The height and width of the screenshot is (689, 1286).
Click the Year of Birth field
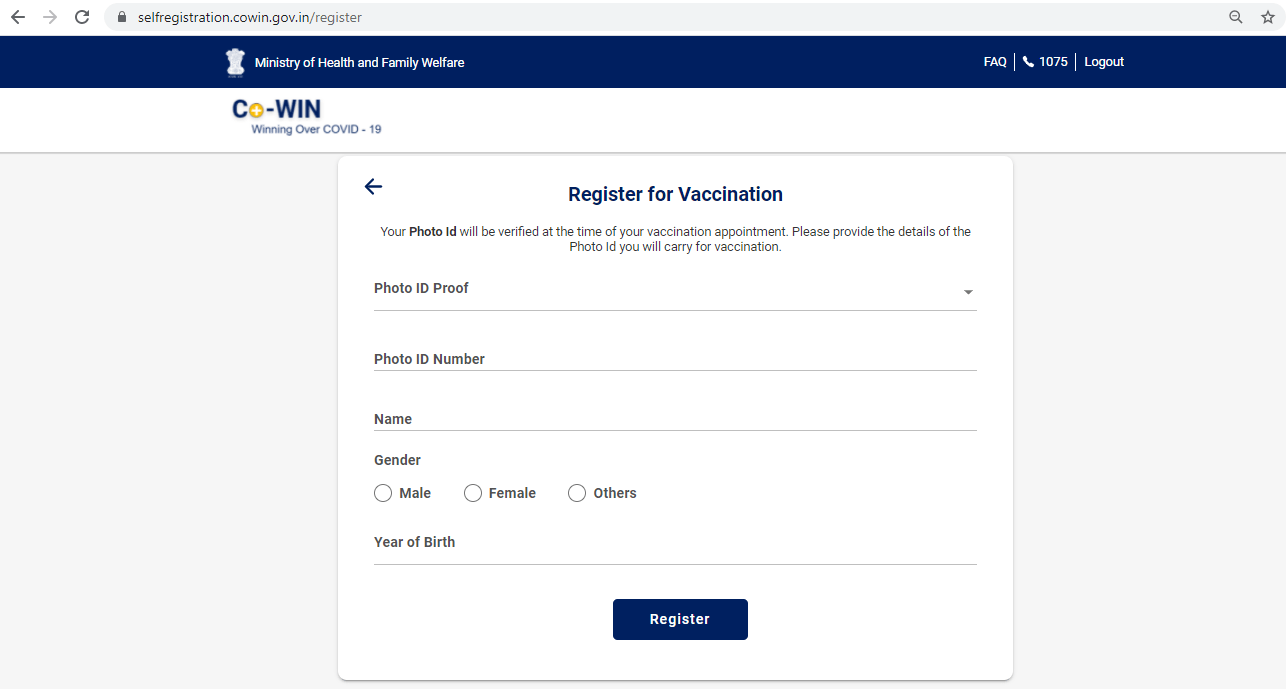pos(675,543)
